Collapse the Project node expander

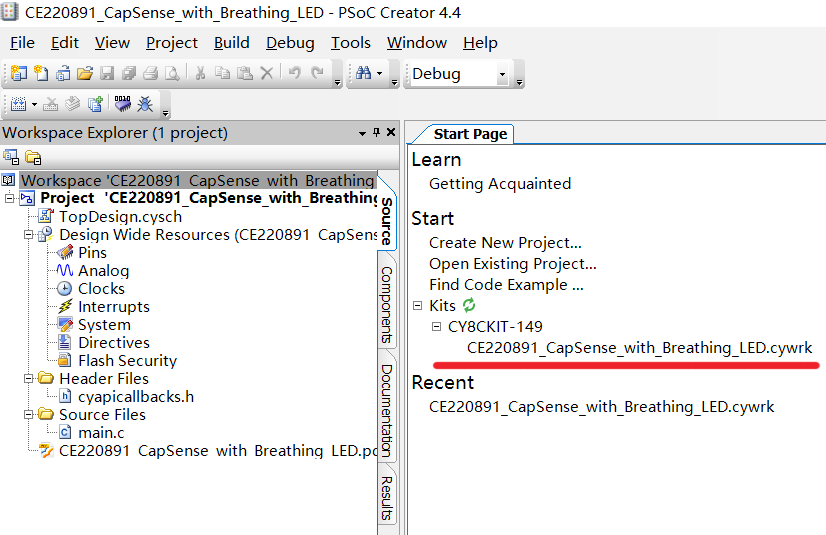coord(9,198)
